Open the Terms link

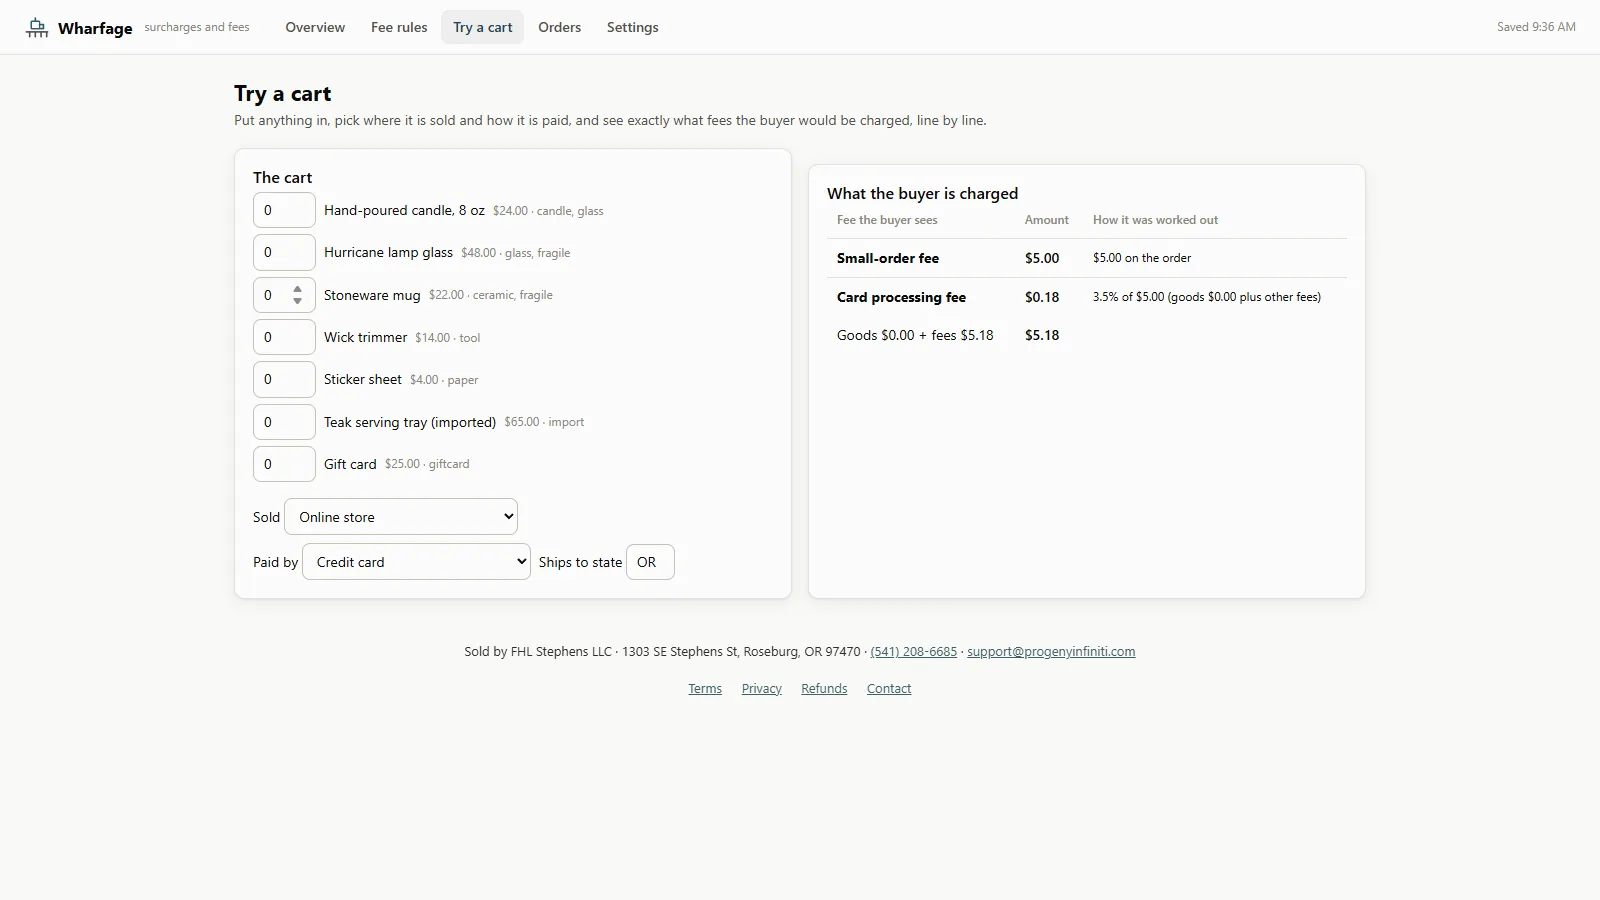pyautogui.click(x=705, y=689)
